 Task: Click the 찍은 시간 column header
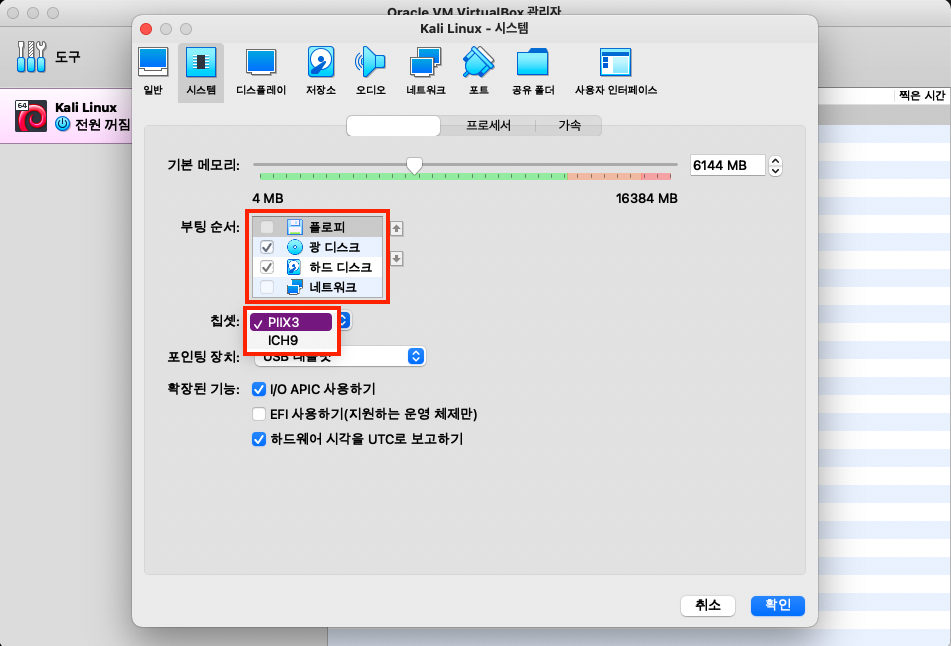(921, 95)
